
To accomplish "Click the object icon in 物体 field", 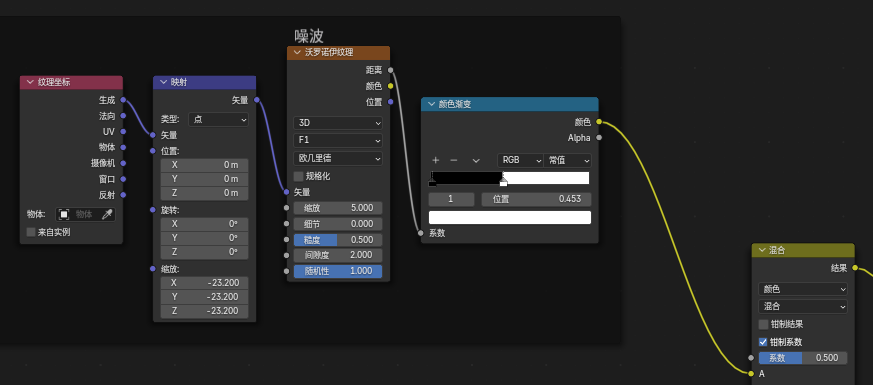I will click(64, 214).
